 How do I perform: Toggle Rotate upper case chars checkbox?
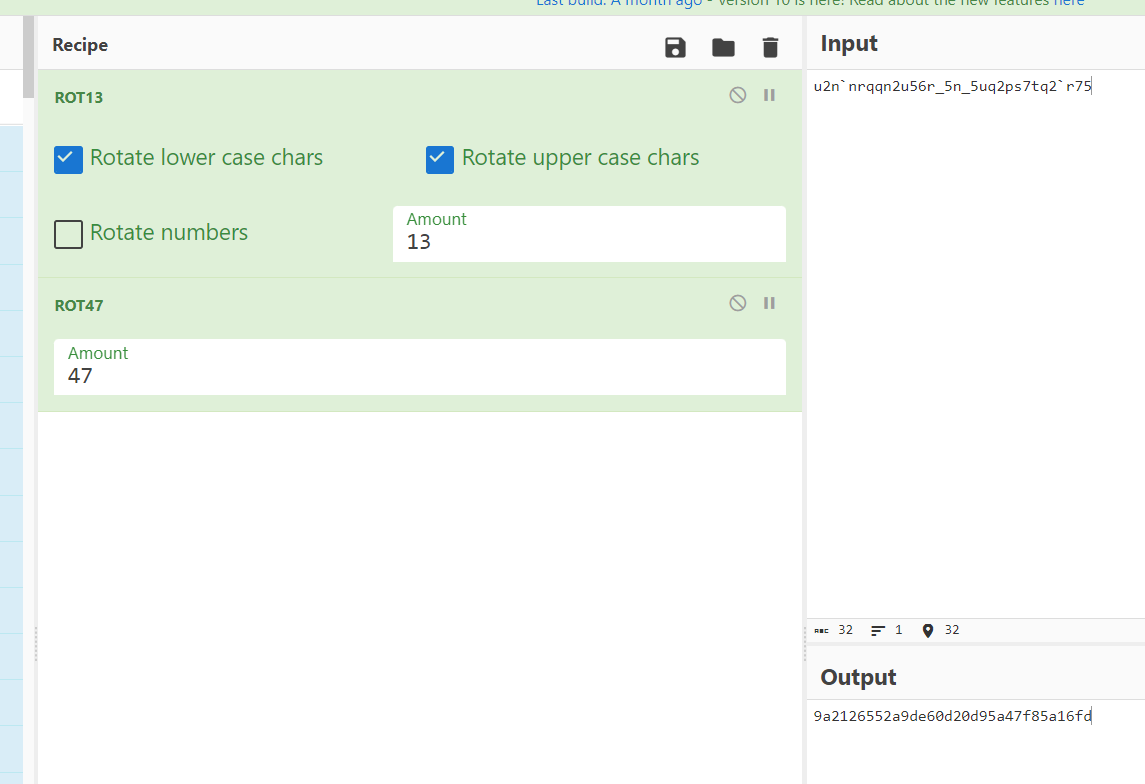click(440, 159)
